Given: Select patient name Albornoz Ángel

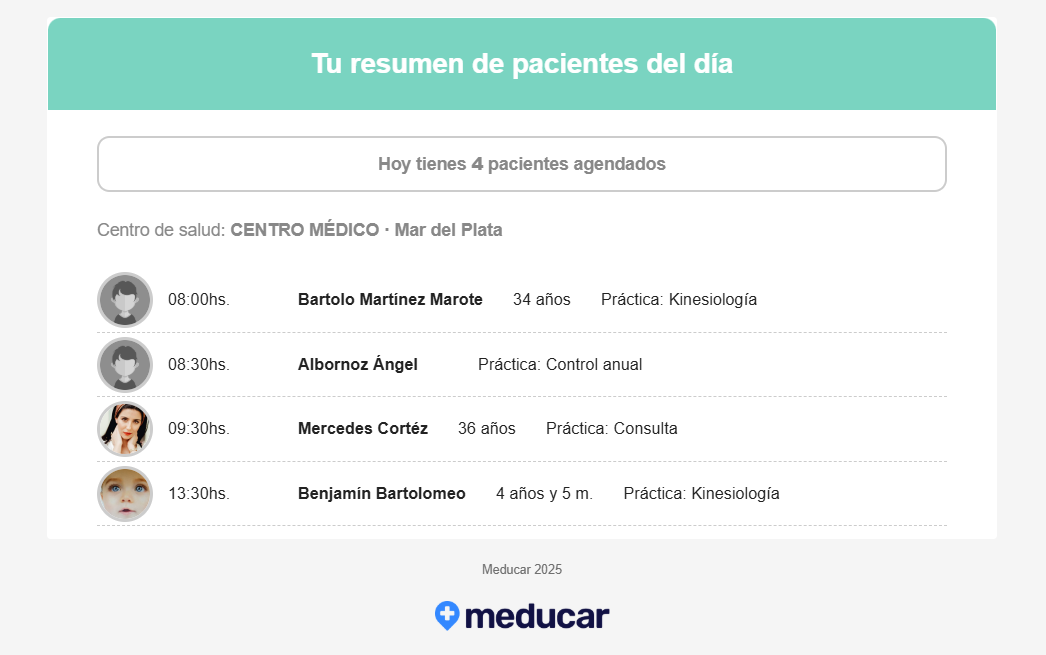Looking at the screenshot, I should click(x=358, y=364).
